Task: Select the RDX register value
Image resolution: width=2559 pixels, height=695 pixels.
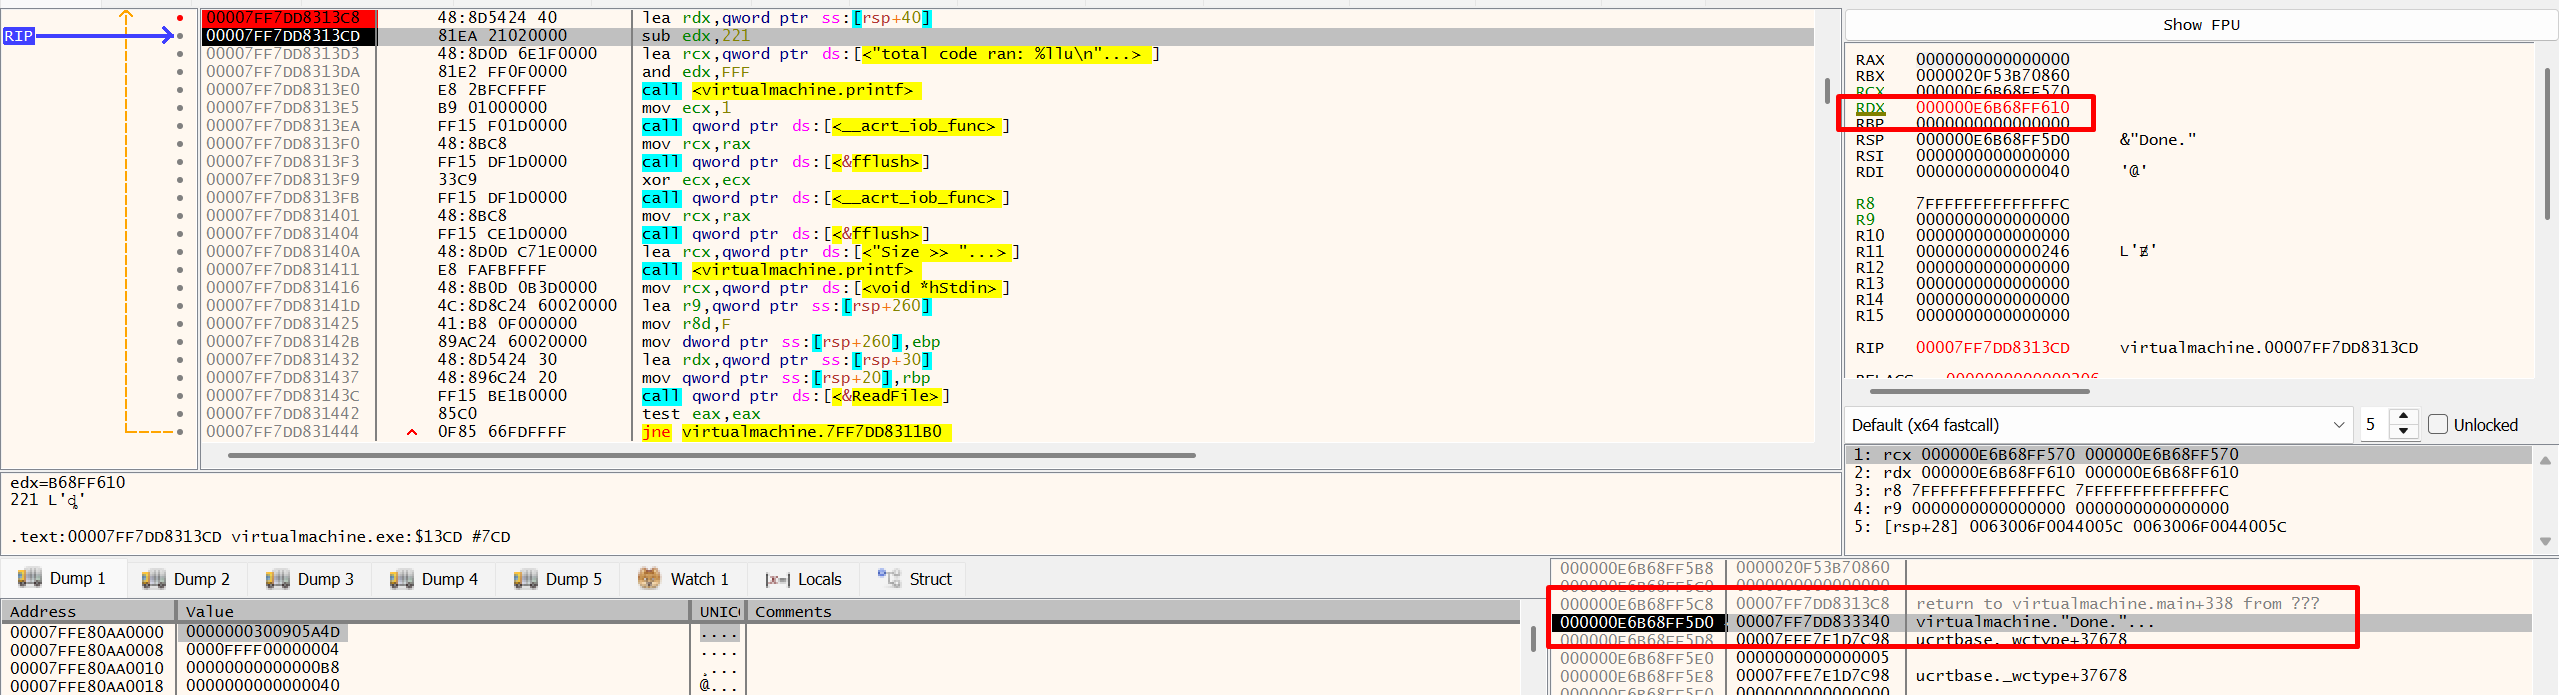Action: click(x=1992, y=107)
